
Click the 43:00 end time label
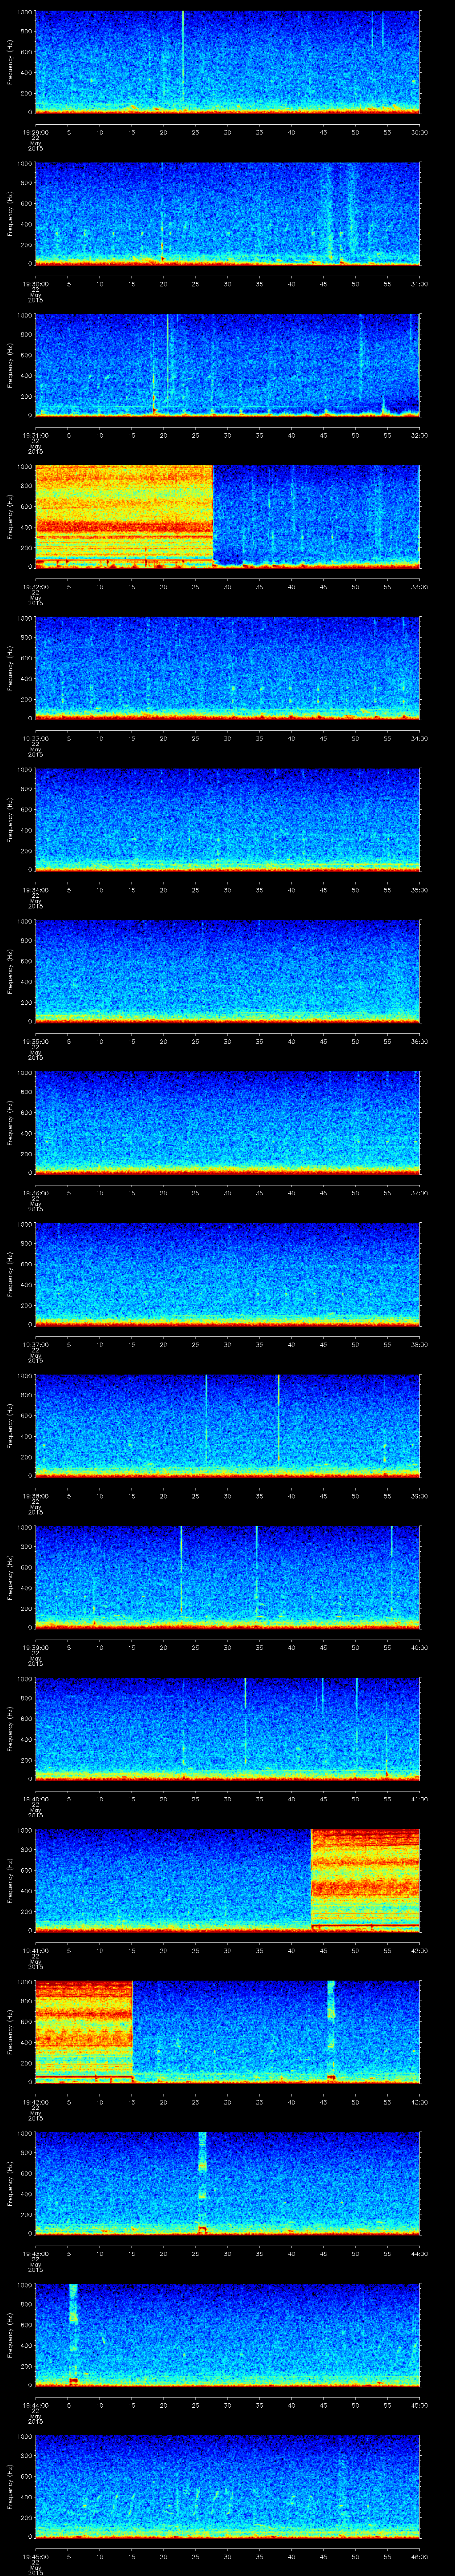[420, 2102]
